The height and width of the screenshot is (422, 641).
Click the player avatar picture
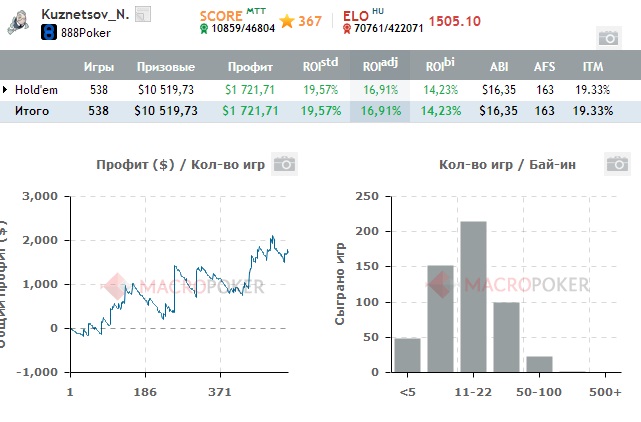click(18, 23)
